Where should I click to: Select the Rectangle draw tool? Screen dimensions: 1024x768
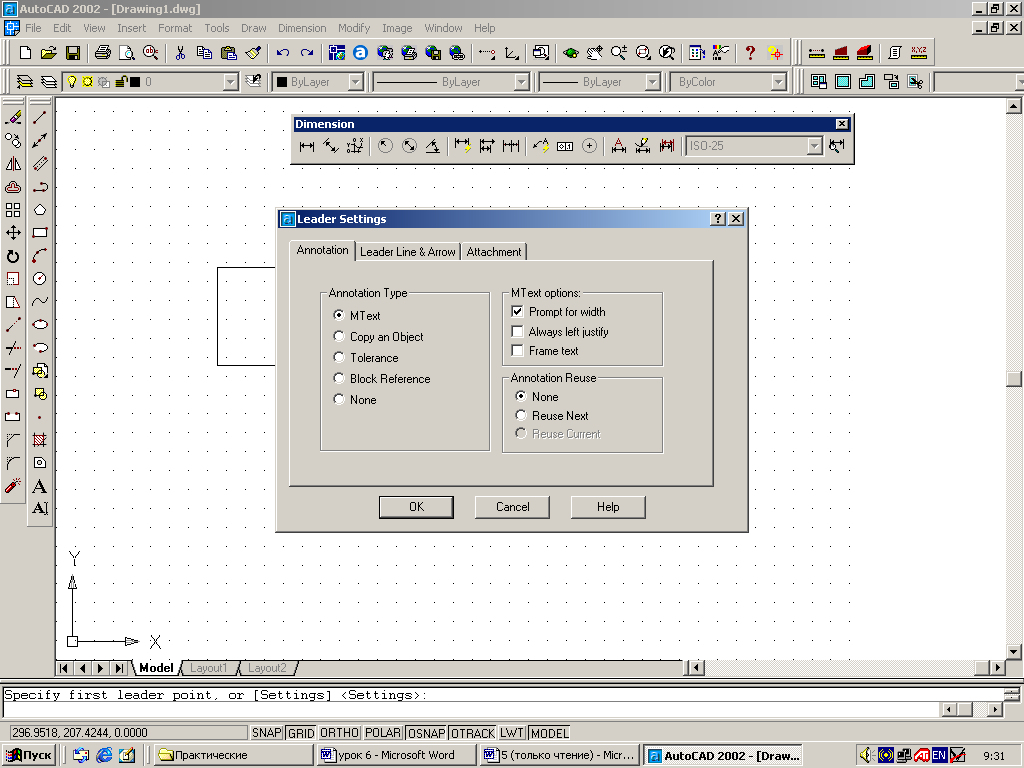coord(40,232)
